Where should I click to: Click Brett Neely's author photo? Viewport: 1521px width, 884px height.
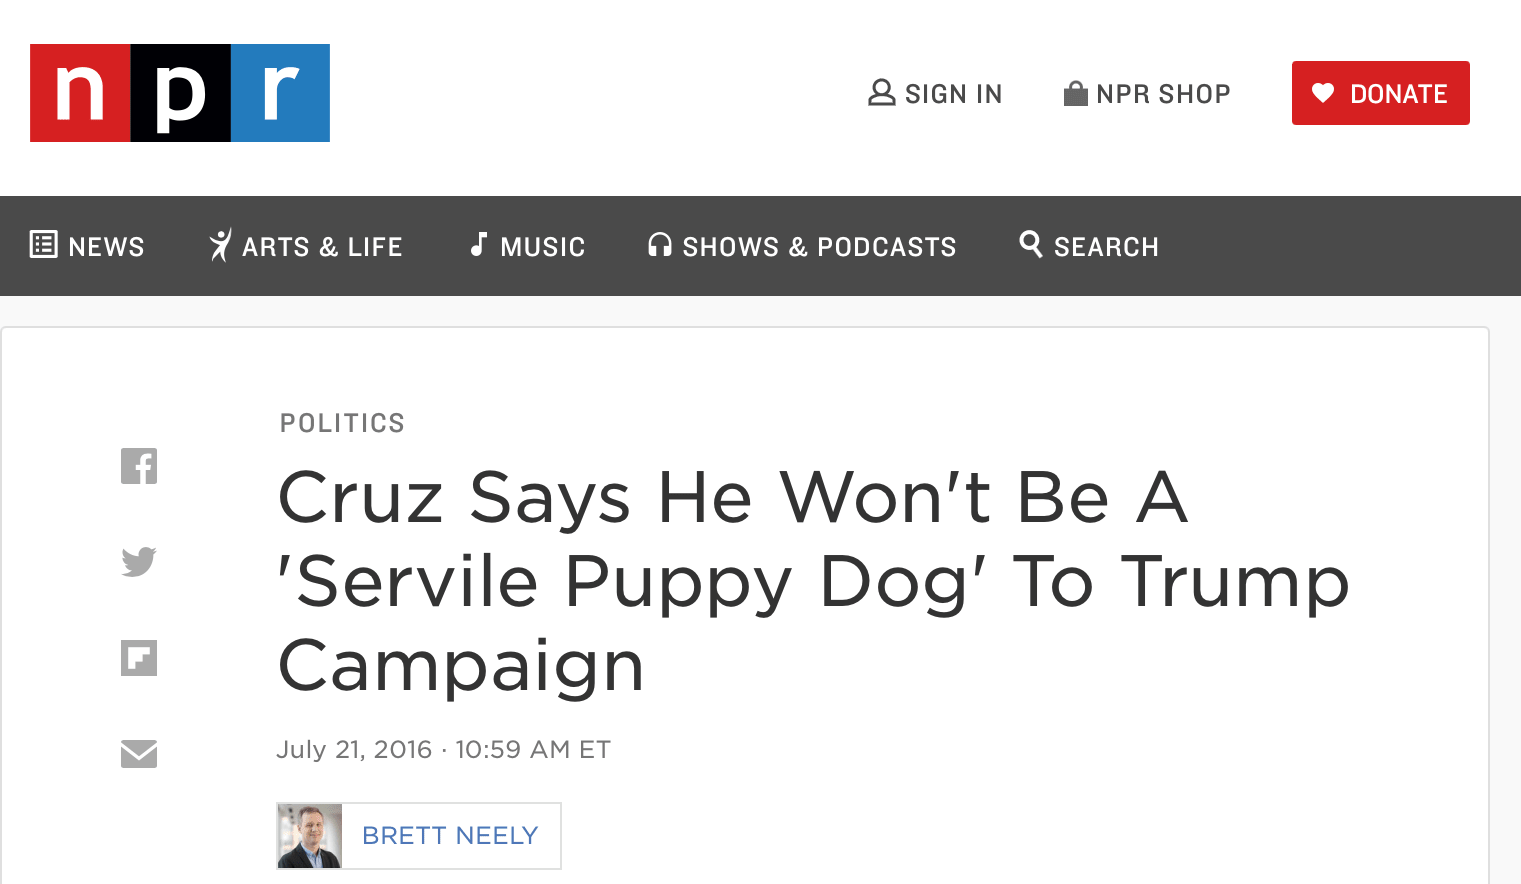pos(310,836)
